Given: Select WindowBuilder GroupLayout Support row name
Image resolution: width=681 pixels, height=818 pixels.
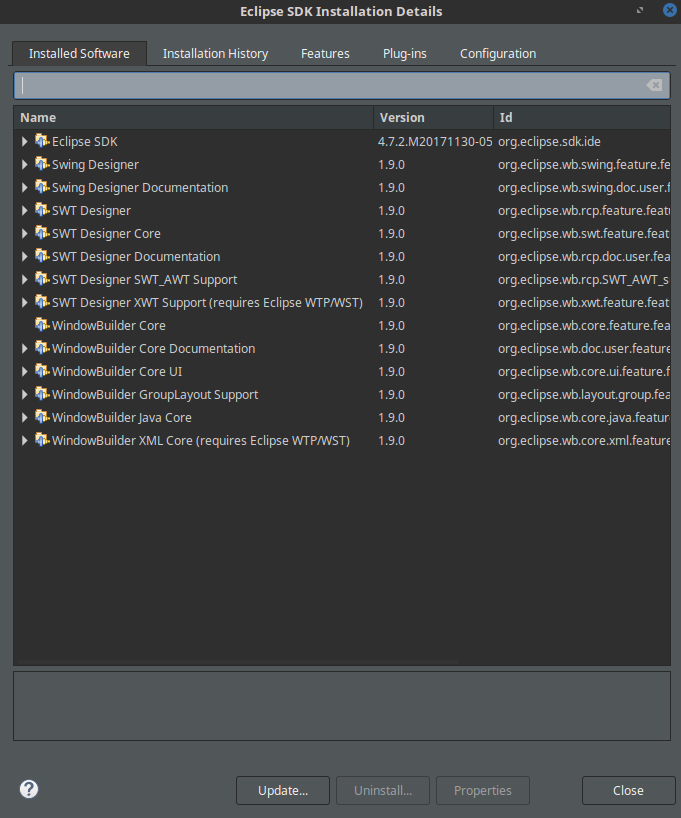Looking at the screenshot, I should 154,394.
